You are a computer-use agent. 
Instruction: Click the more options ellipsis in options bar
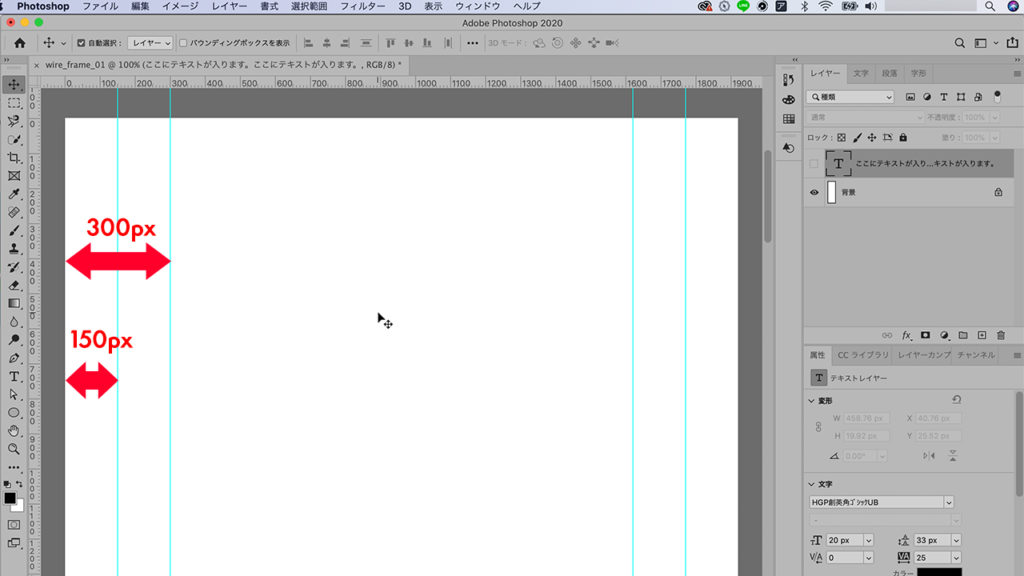[x=472, y=43]
